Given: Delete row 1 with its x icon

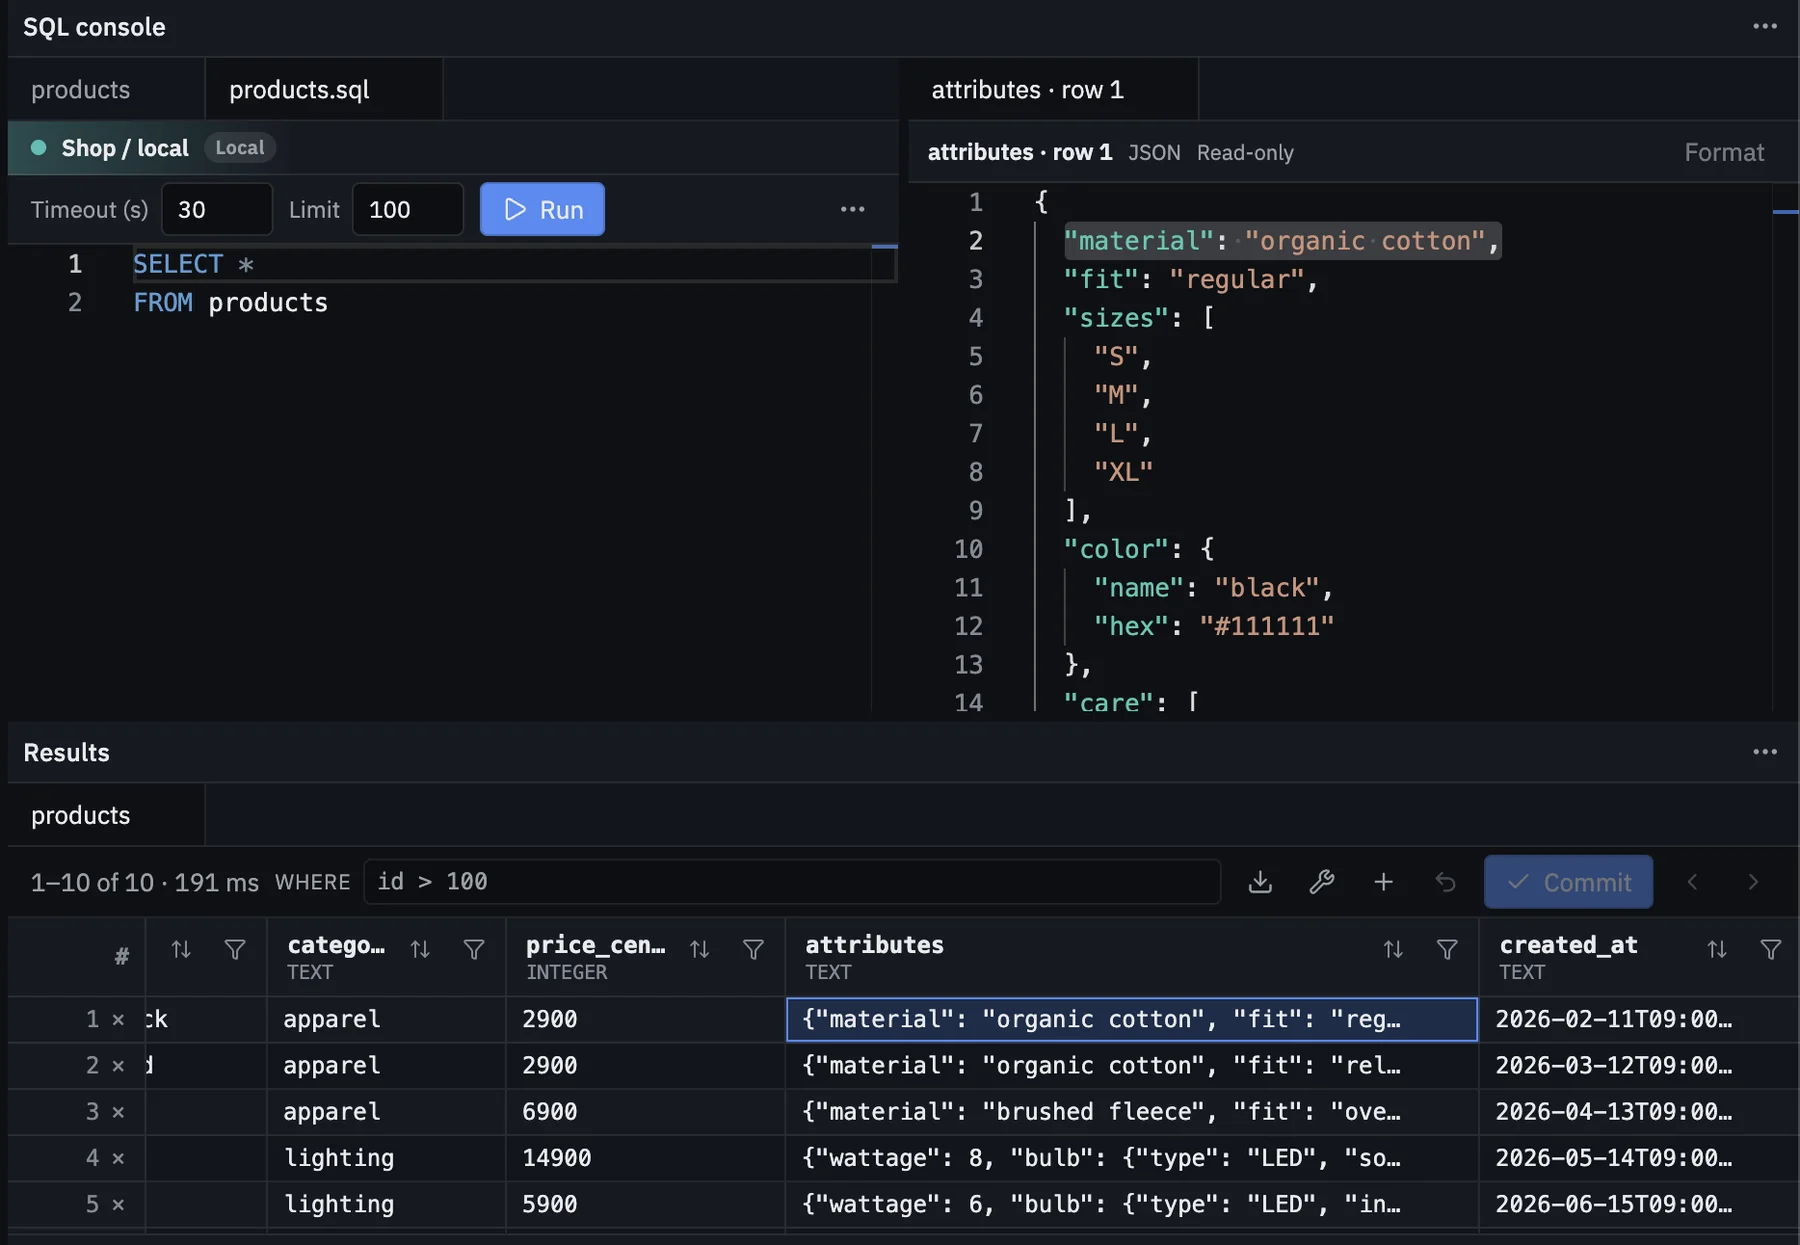Looking at the screenshot, I should point(118,1020).
